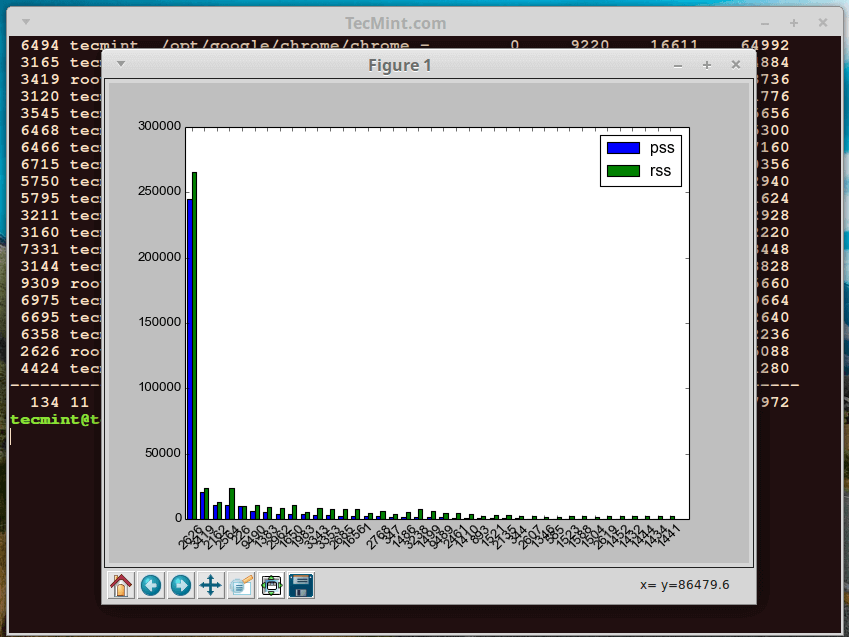
Task: Save the figure using the floppy disk icon
Action: coord(300,585)
